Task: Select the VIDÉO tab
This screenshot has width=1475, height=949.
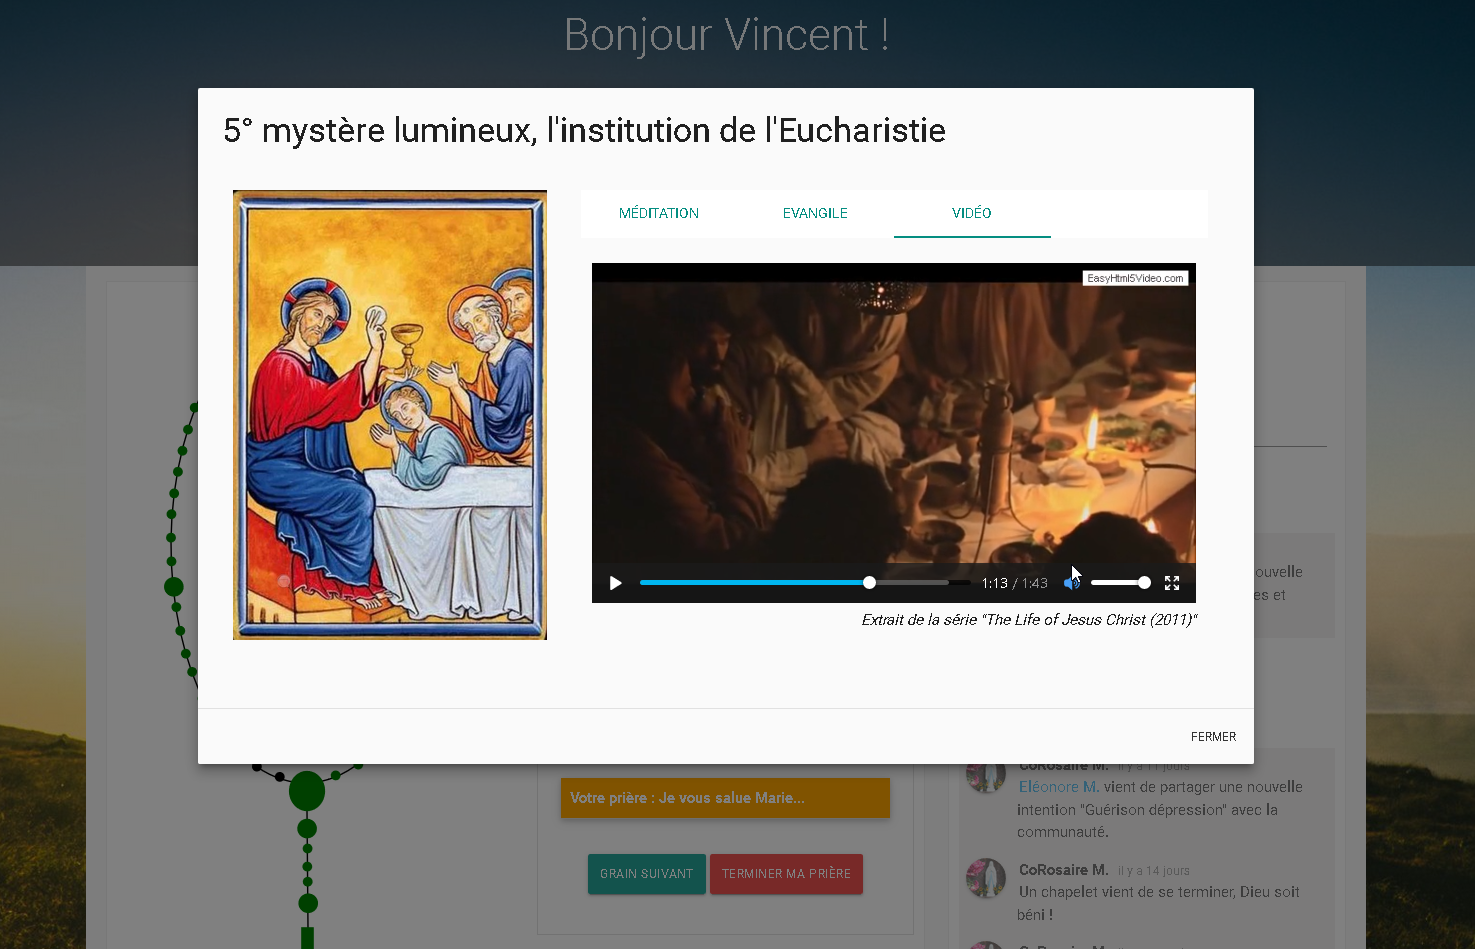Action: (972, 213)
